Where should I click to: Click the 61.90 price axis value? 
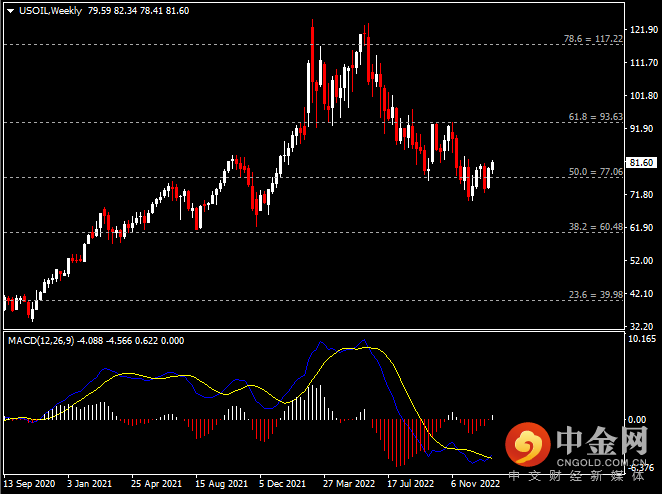[x=642, y=228]
